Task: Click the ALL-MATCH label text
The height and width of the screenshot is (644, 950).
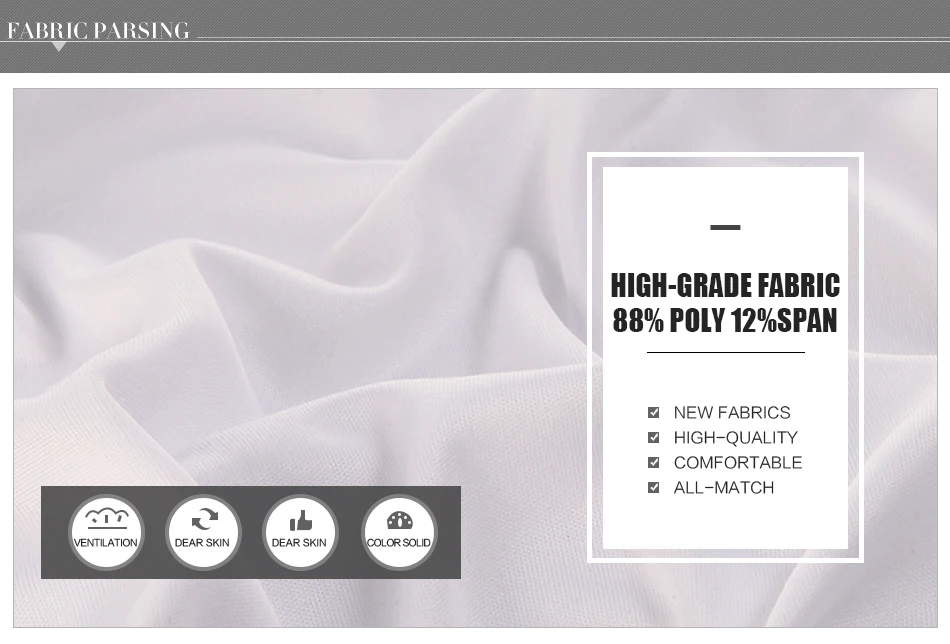Action: pyautogui.click(x=724, y=488)
